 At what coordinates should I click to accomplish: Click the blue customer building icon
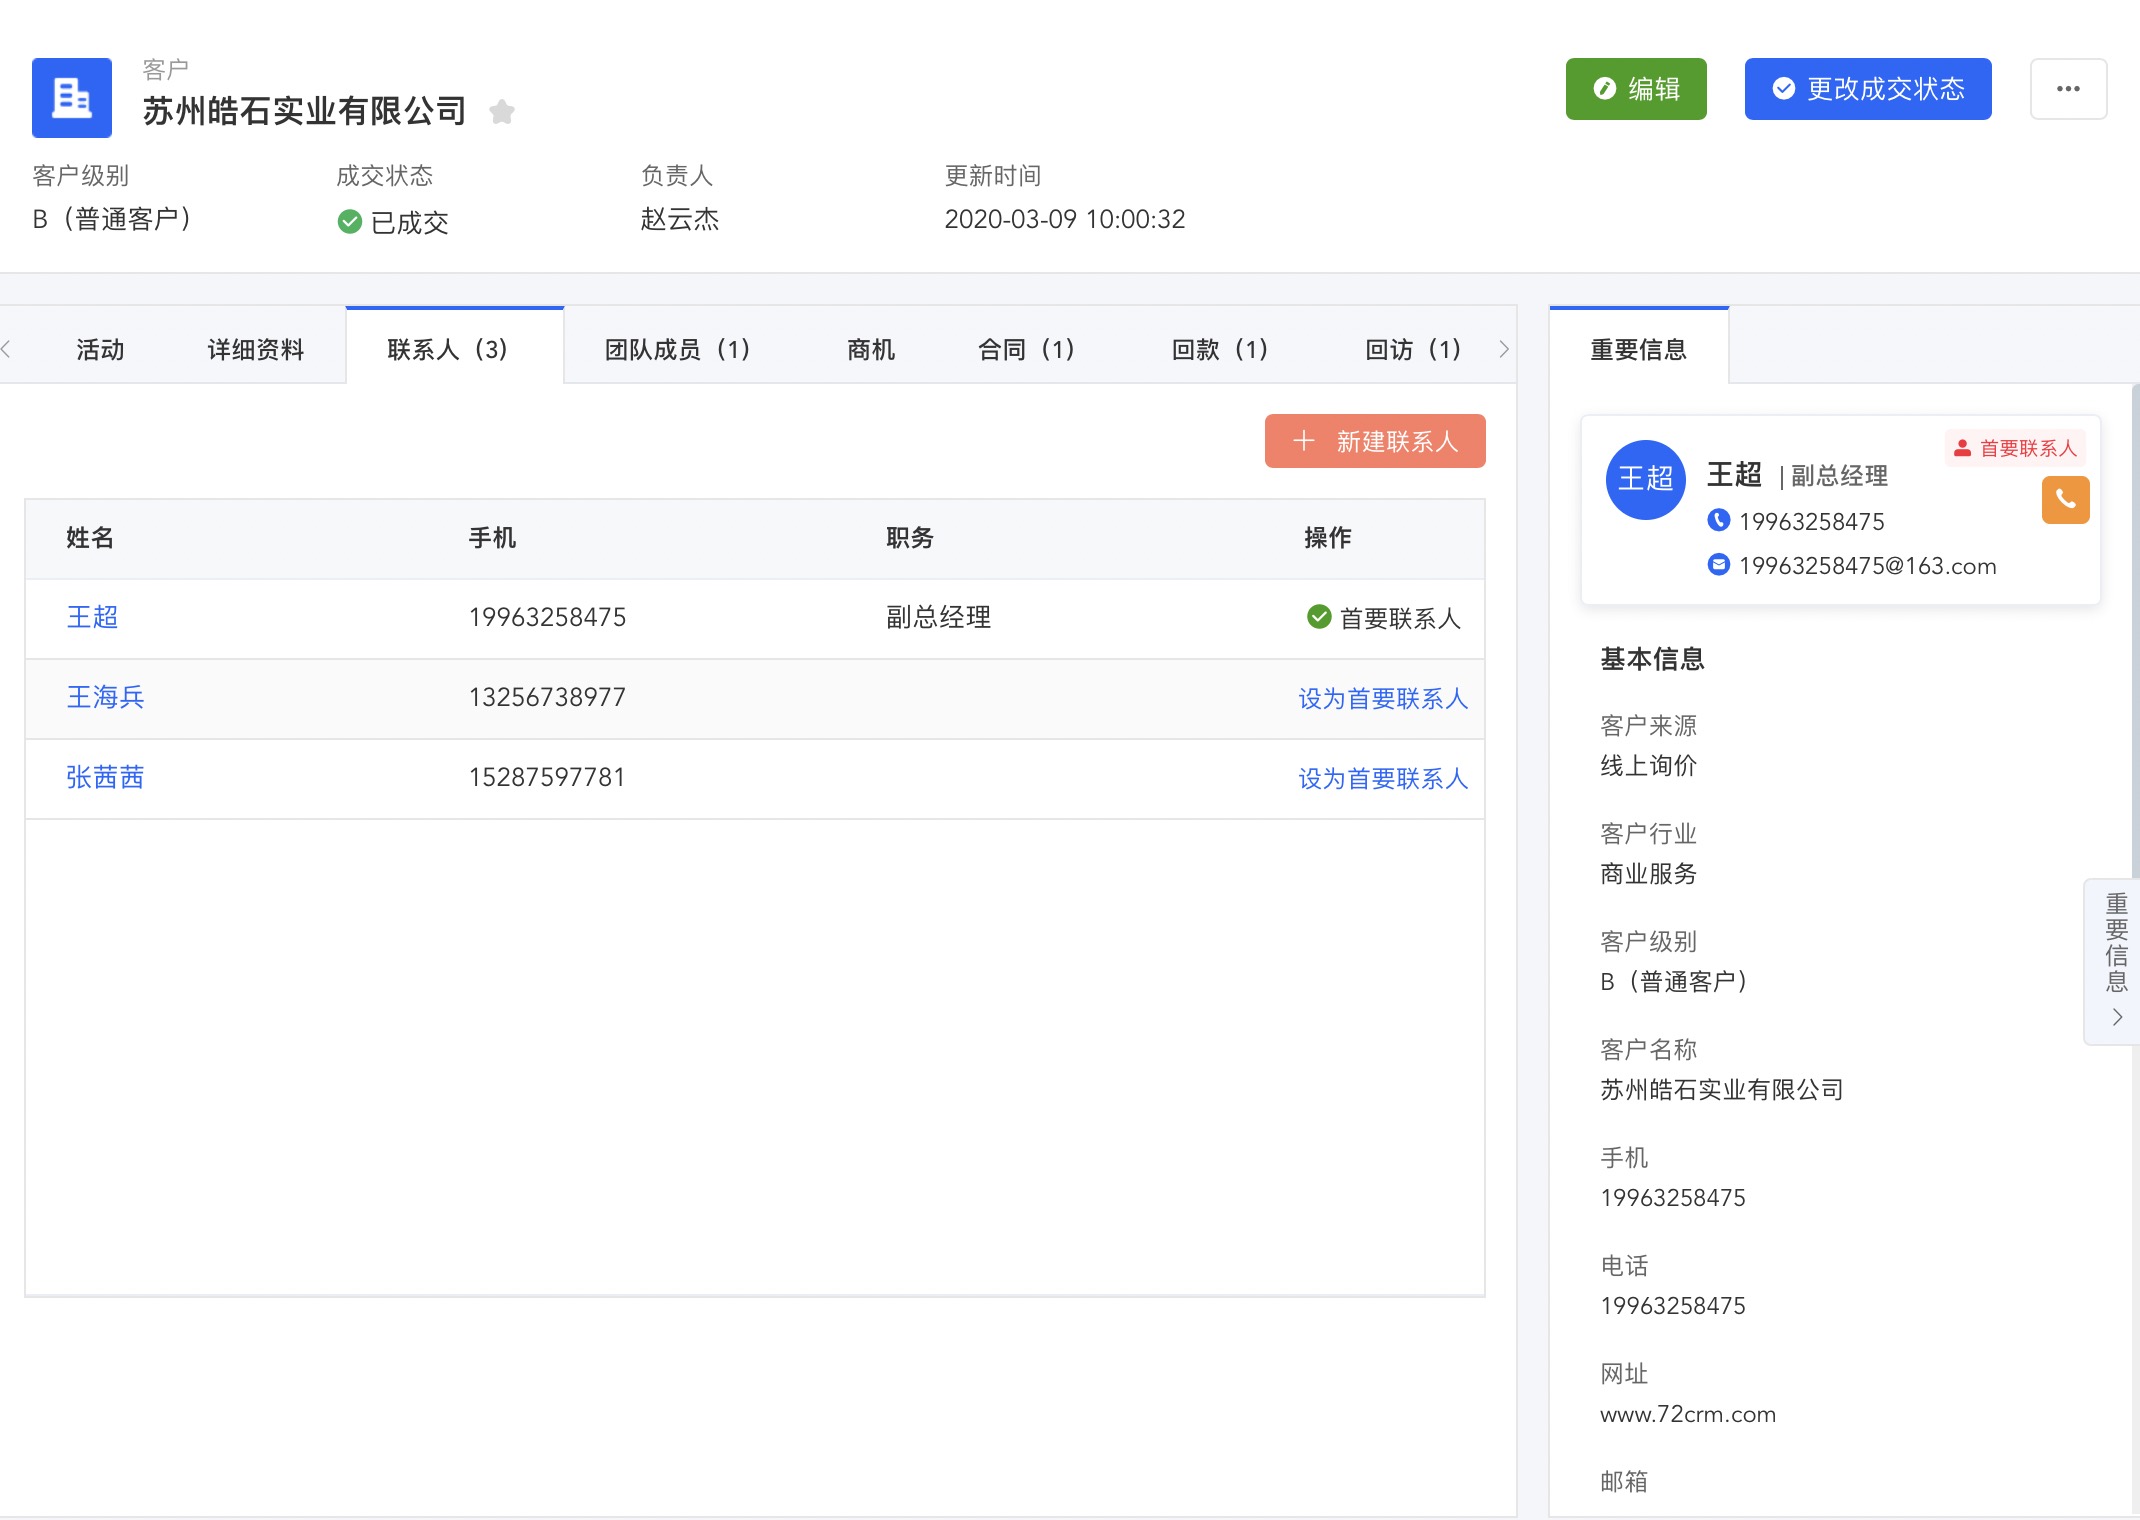coord(71,98)
